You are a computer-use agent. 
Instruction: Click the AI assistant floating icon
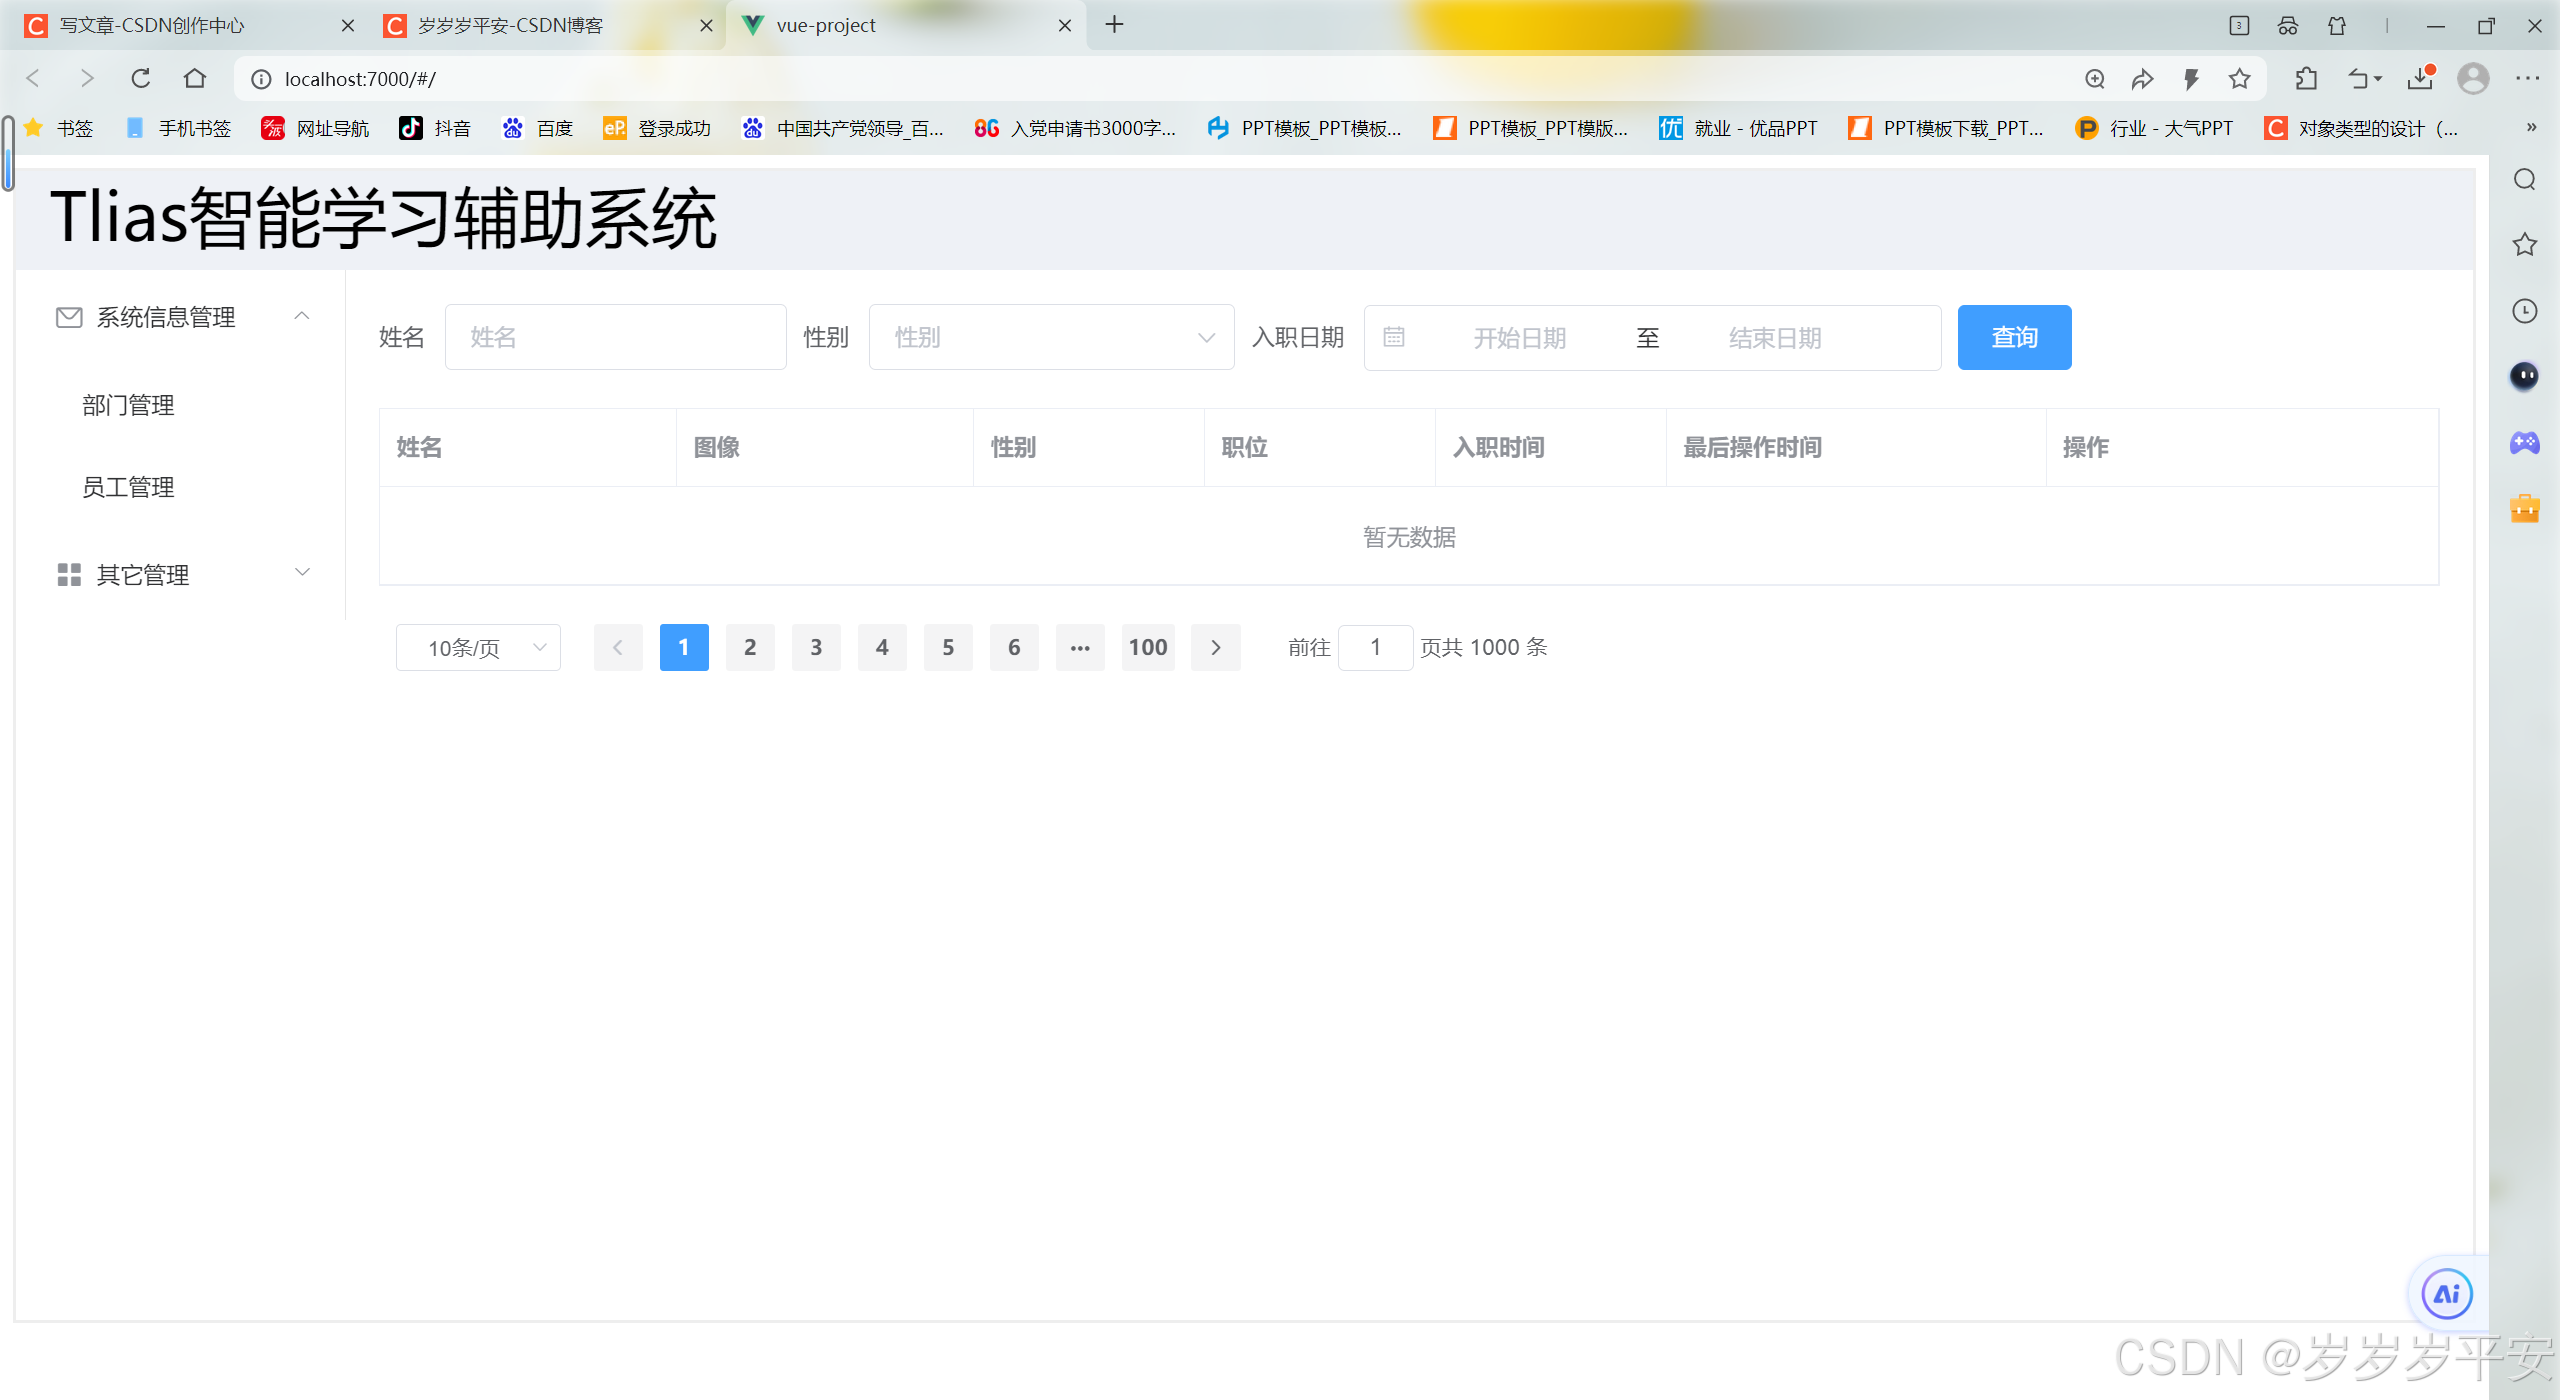point(2446,1294)
